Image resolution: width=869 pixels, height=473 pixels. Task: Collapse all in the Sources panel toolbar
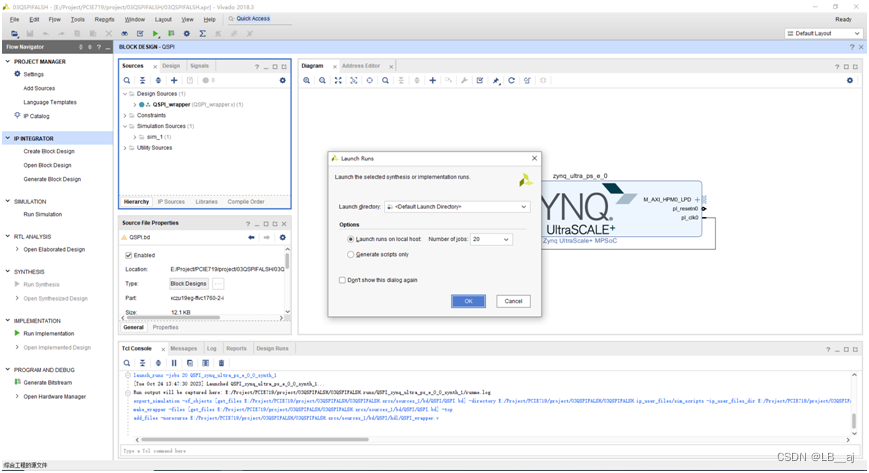click(x=142, y=80)
